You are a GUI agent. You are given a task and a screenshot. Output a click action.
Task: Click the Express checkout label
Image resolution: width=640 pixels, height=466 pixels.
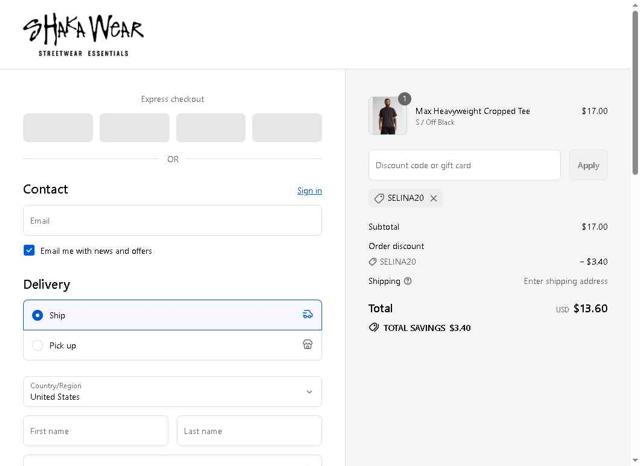(172, 99)
